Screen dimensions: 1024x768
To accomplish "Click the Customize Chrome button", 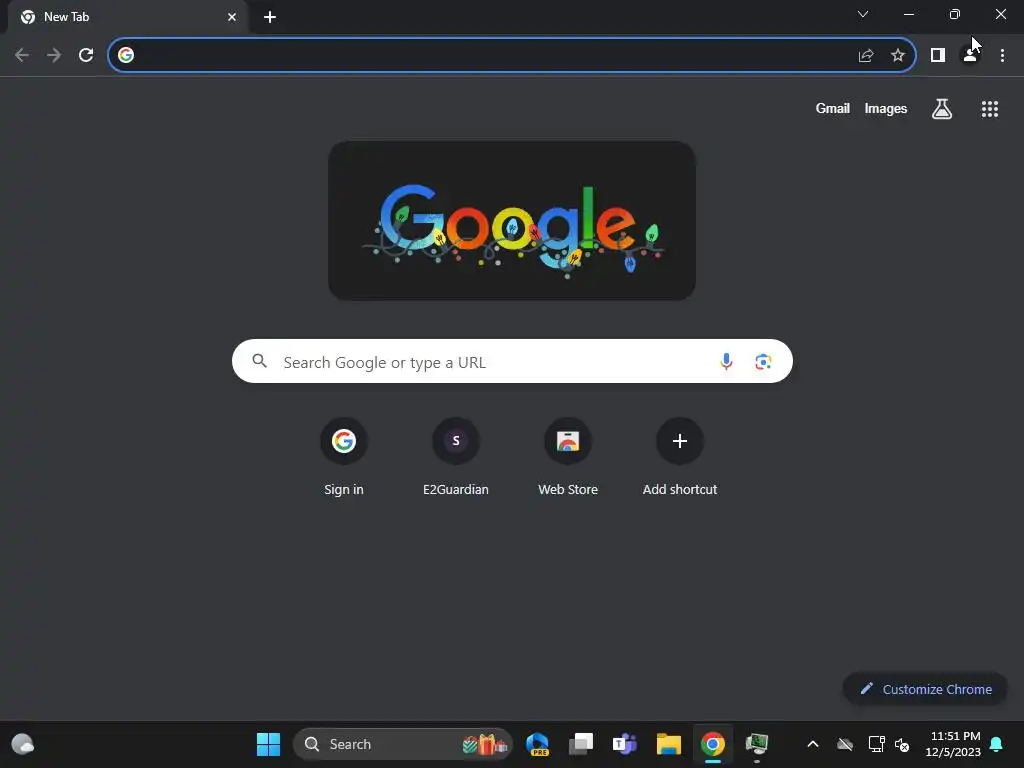I will click(x=925, y=689).
